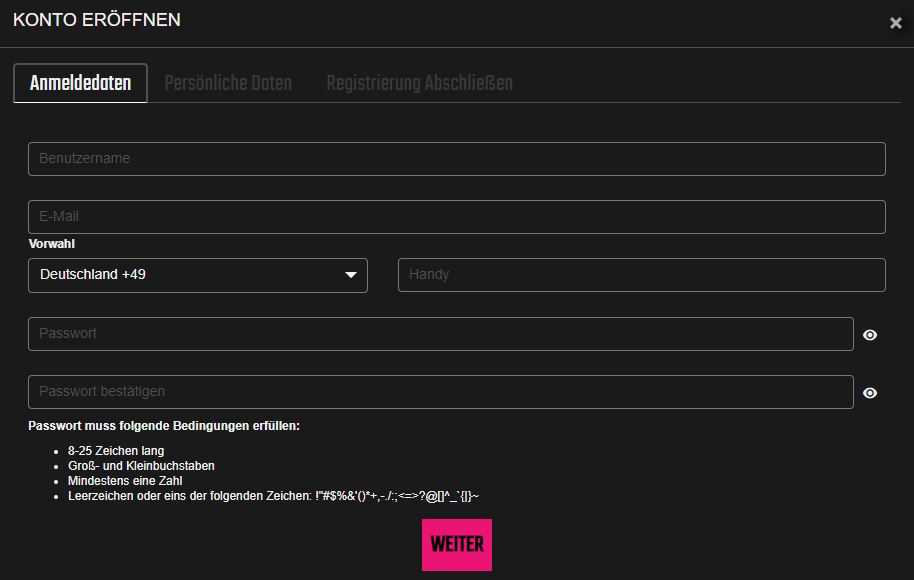Toggle visibility of Passwort bestätigen field
Viewport: 914px width, 580px height.
[870, 393]
